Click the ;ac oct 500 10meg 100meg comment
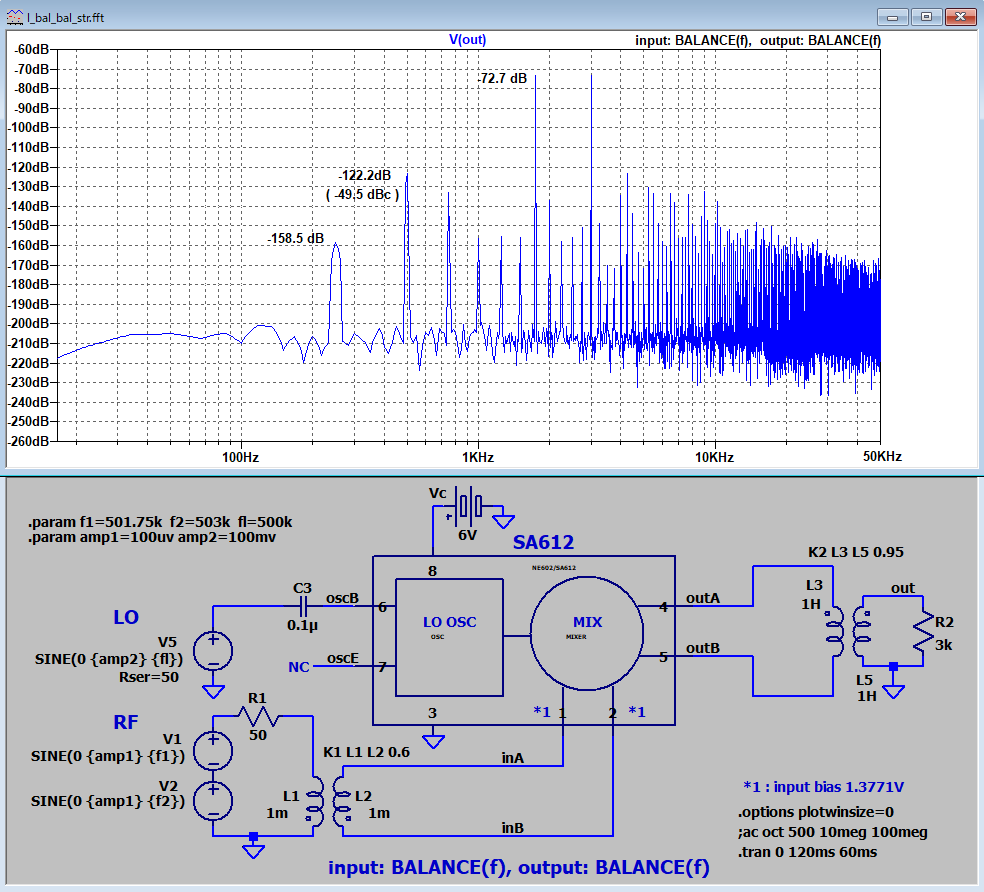The height and width of the screenshot is (892, 984). click(832, 832)
